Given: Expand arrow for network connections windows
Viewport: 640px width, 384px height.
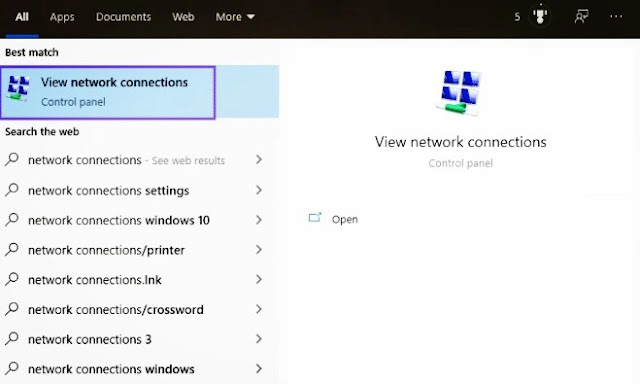Looking at the screenshot, I should click(x=259, y=368).
